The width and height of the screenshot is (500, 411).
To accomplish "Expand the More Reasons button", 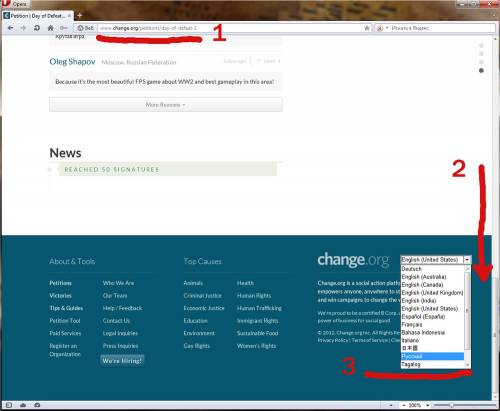I will point(166,105).
